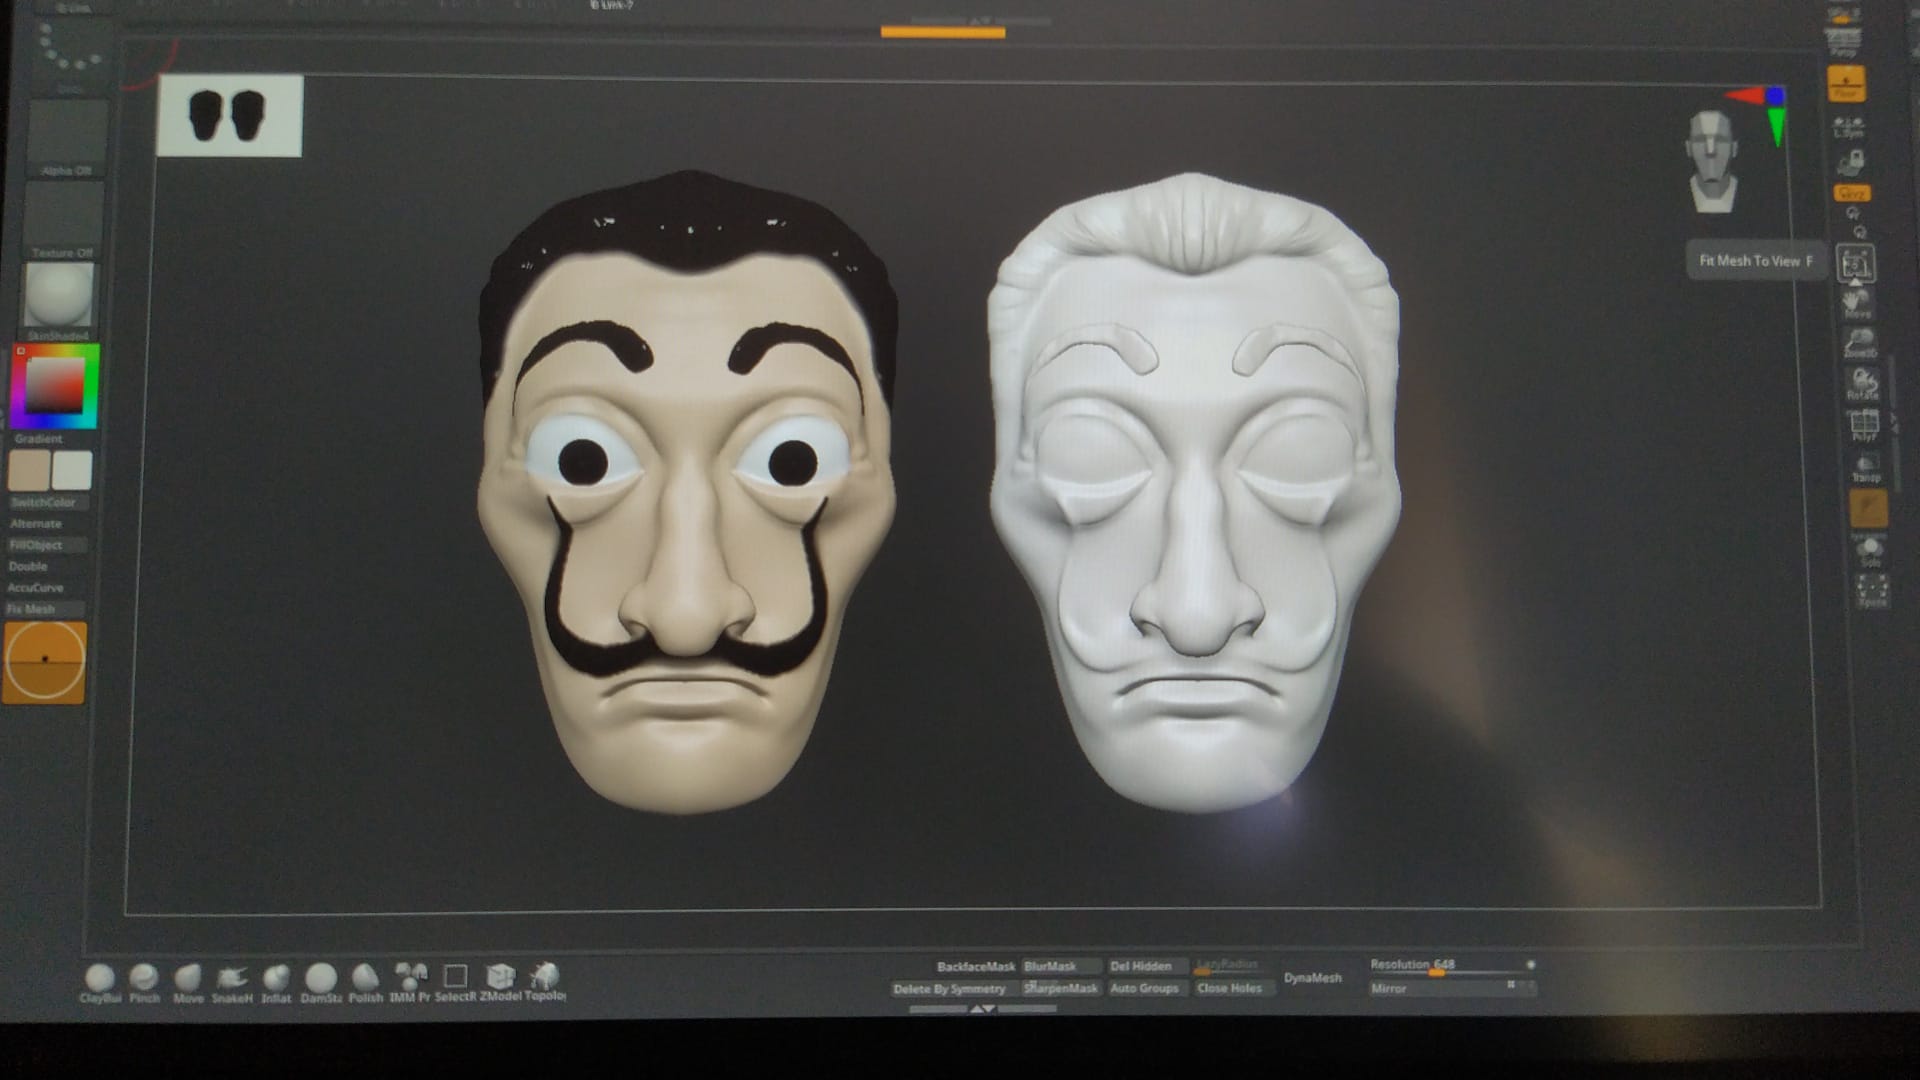Viewport: 1920px width, 1080px height.
Task: Click the orange progress bar at top
Action: (x=943, y=33)
